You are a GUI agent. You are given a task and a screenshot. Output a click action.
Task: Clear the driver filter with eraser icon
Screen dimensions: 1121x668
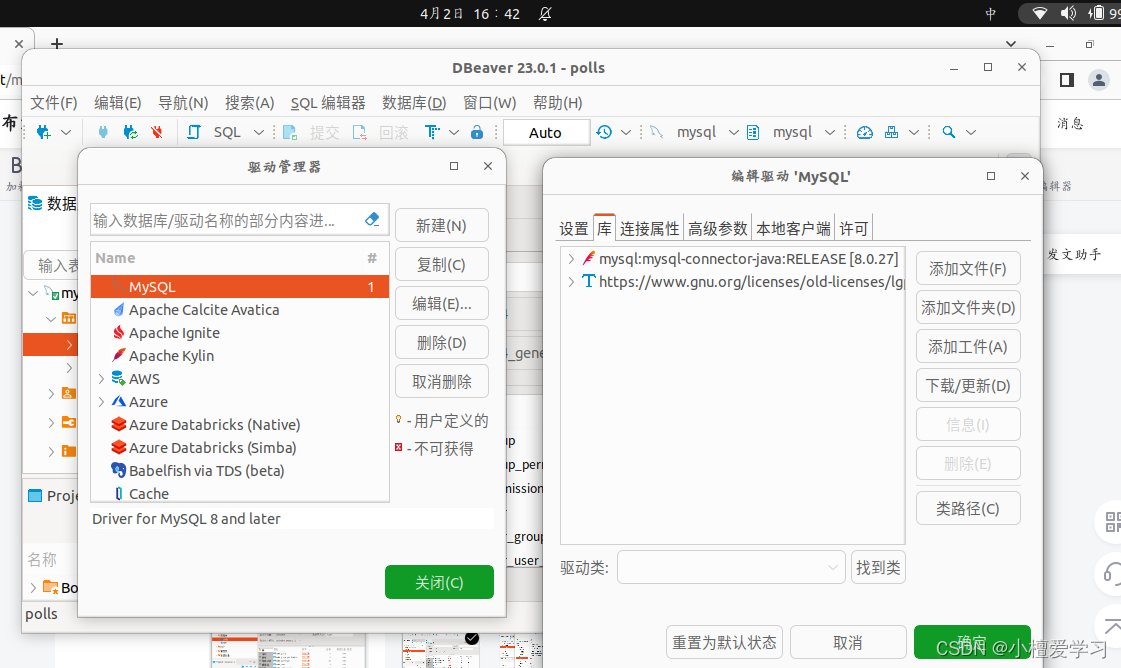coord(372,220)
